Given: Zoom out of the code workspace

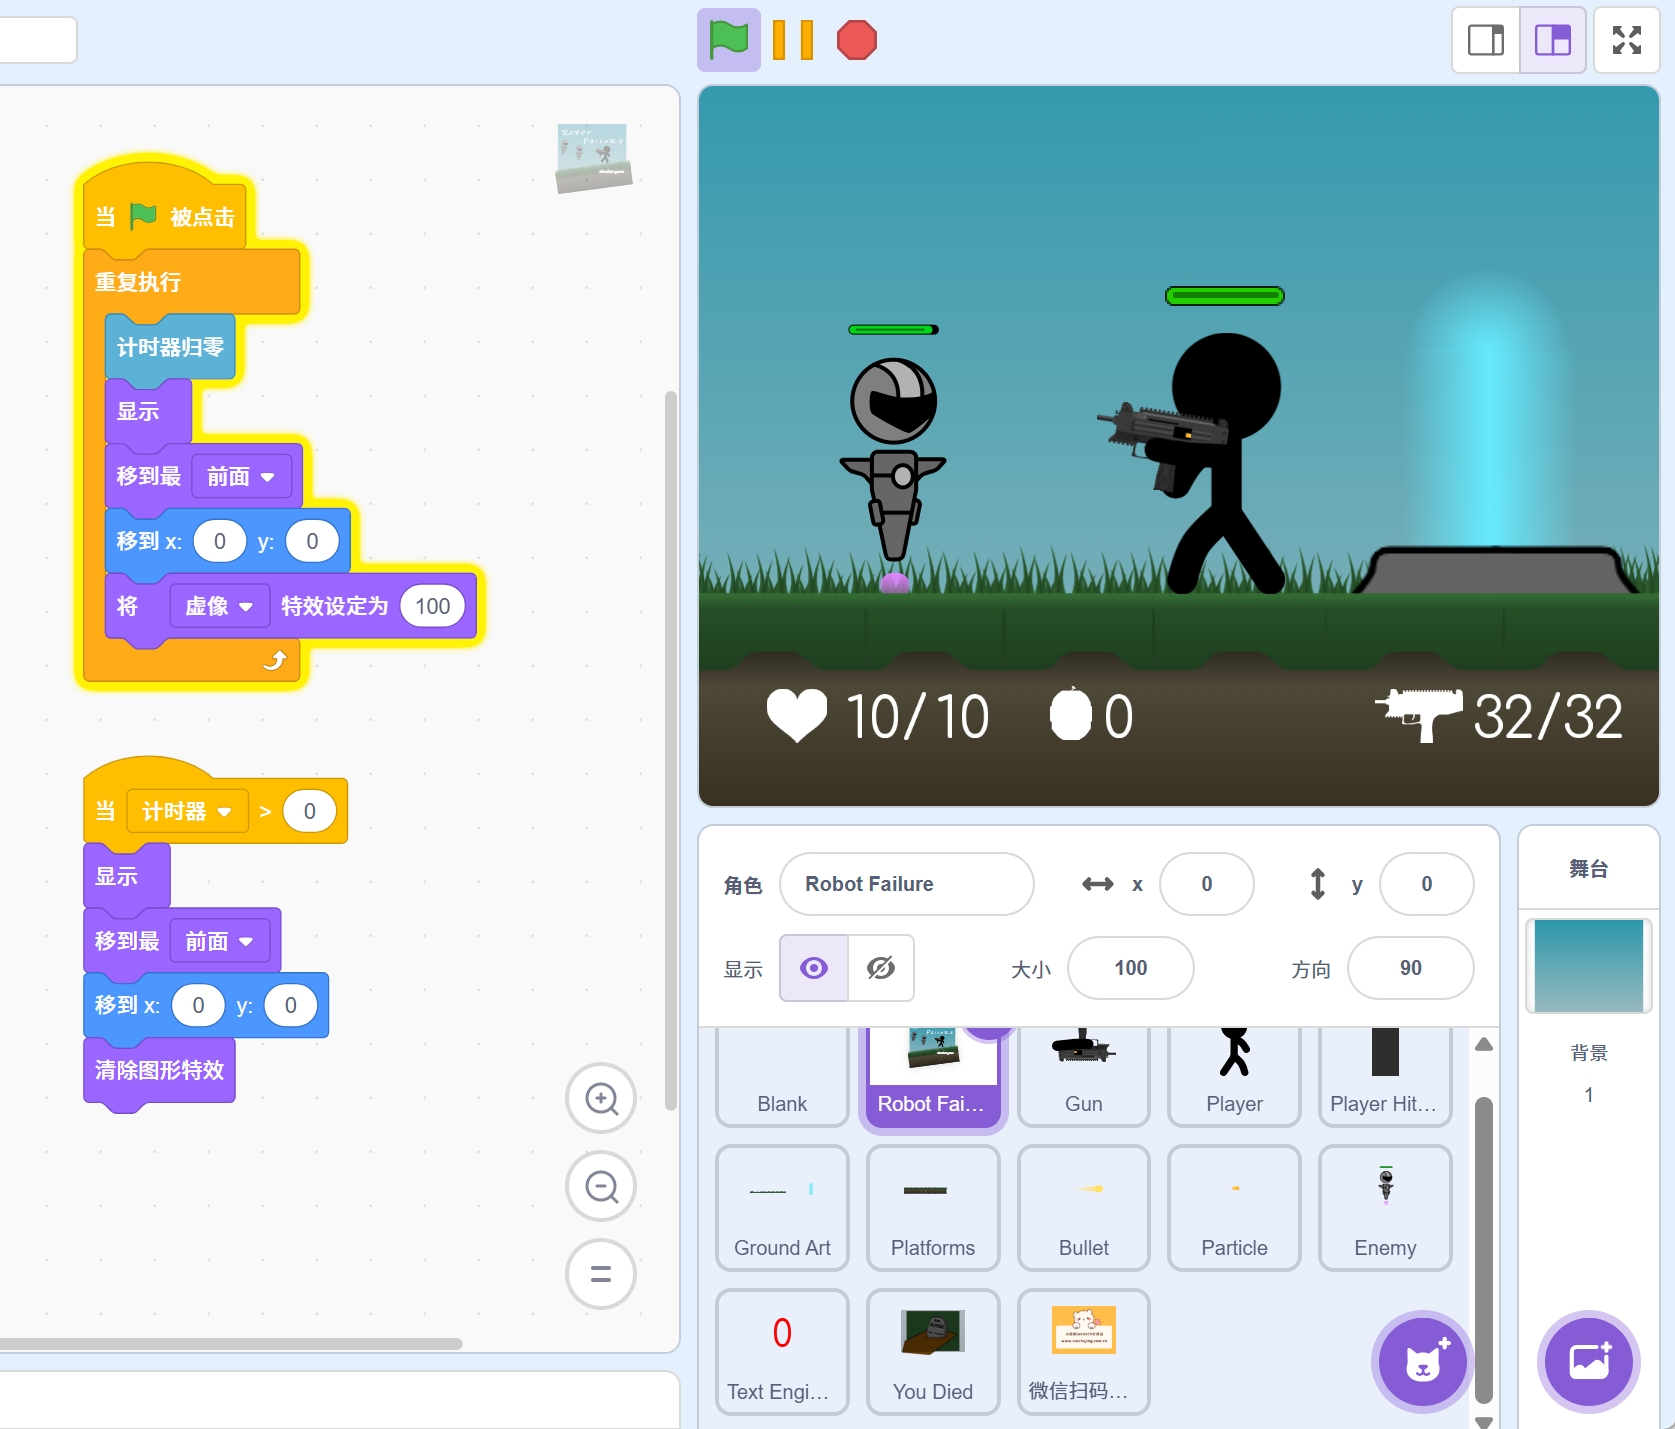Looking at the screenshot, I should [x=601, y=1187].
